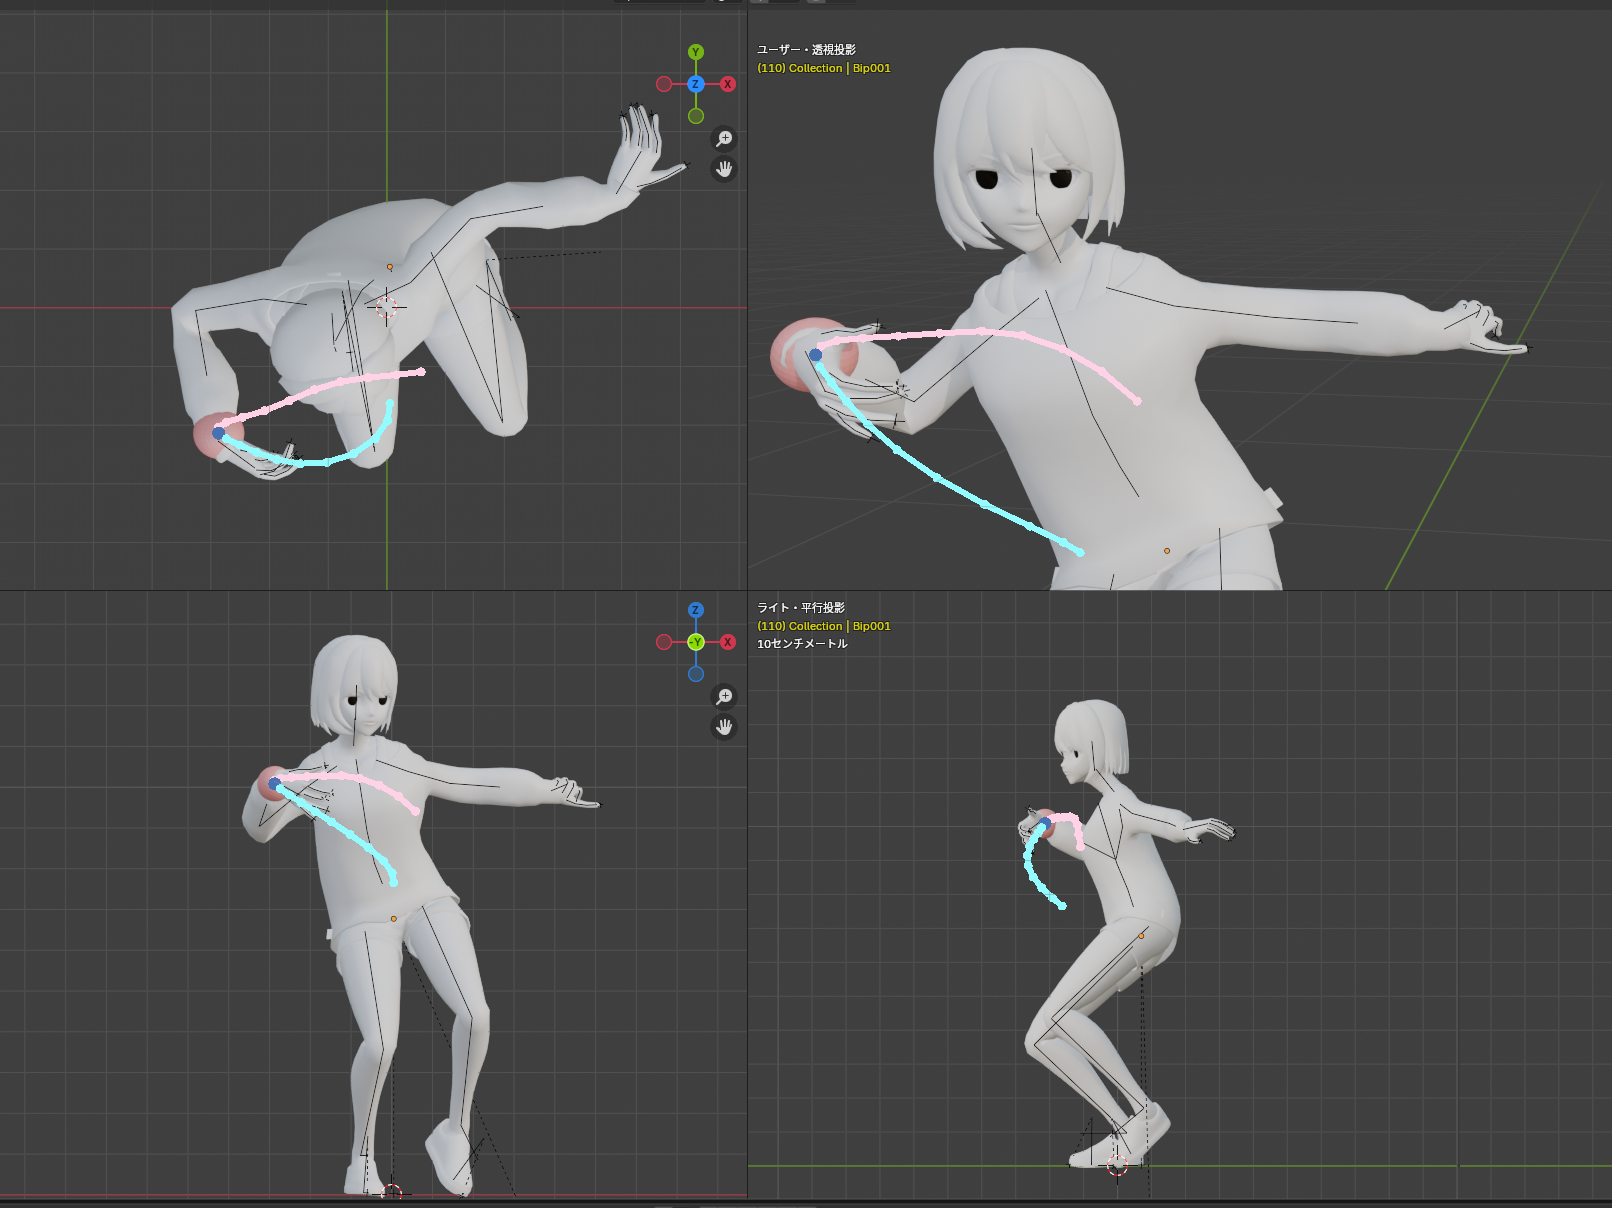Click the unlabeled negative X circle on top-view gizmo
This screenshot has width=1612, height=1208.
tap(664, 84)
